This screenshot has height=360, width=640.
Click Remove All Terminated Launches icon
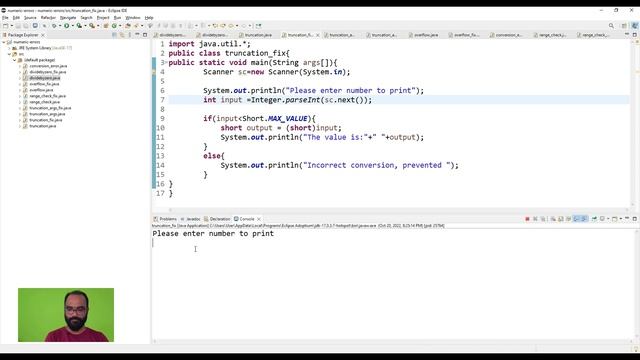pos(543,219)
